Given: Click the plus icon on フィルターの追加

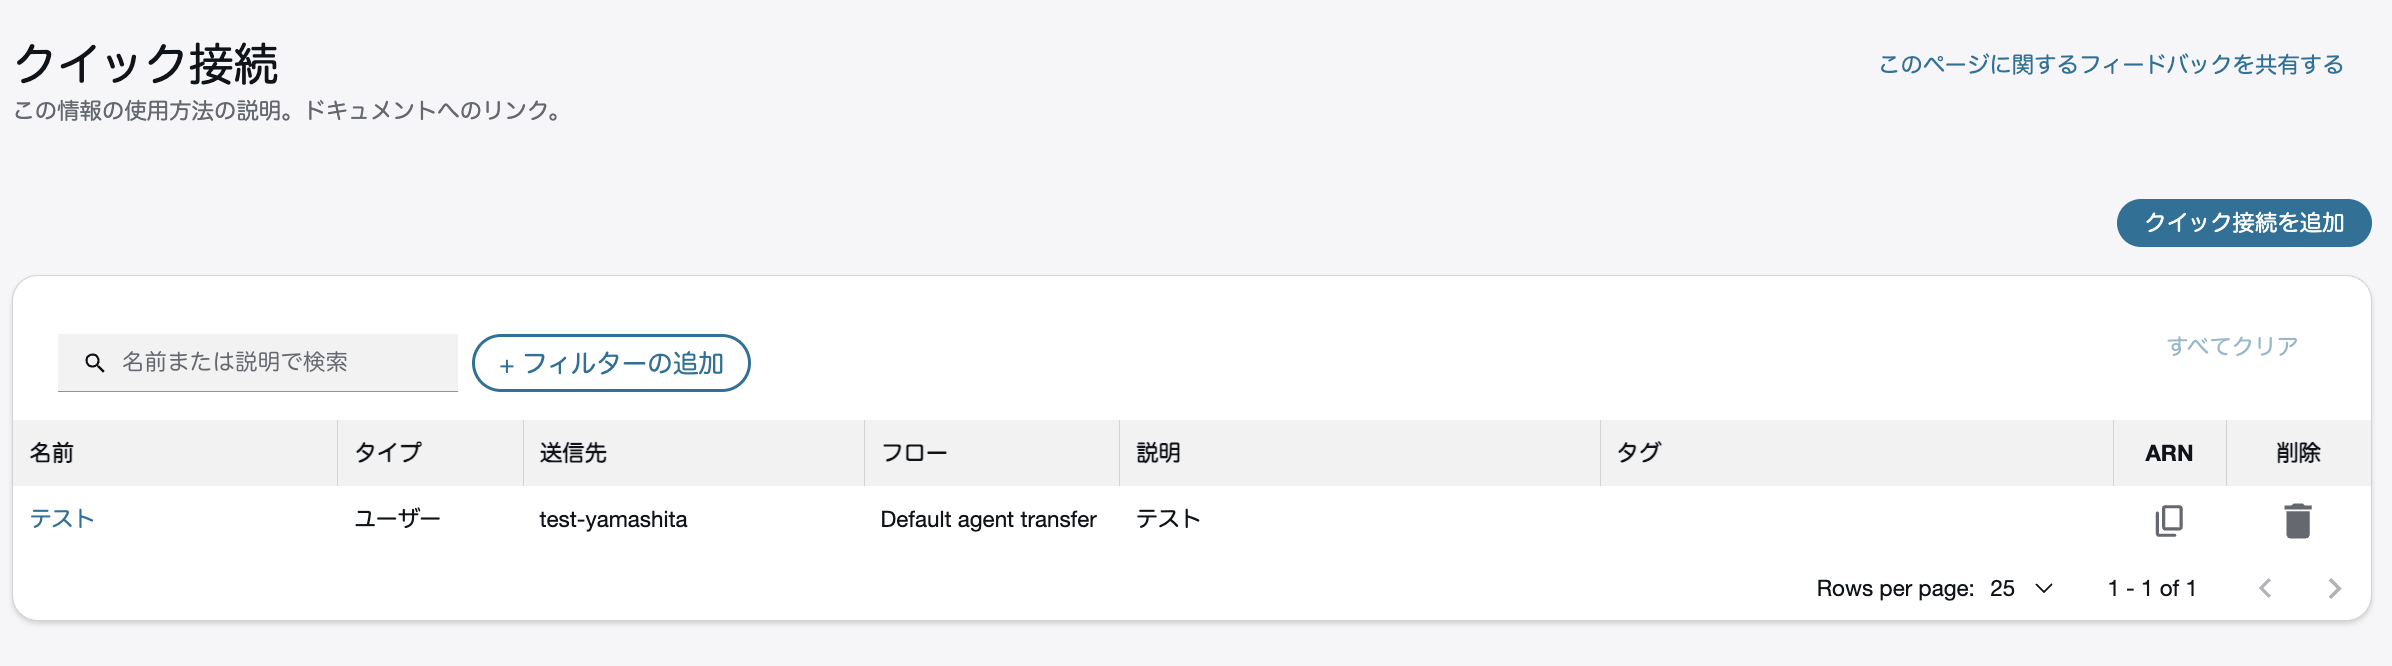Looking at the screenshot, I should point(508,363).
